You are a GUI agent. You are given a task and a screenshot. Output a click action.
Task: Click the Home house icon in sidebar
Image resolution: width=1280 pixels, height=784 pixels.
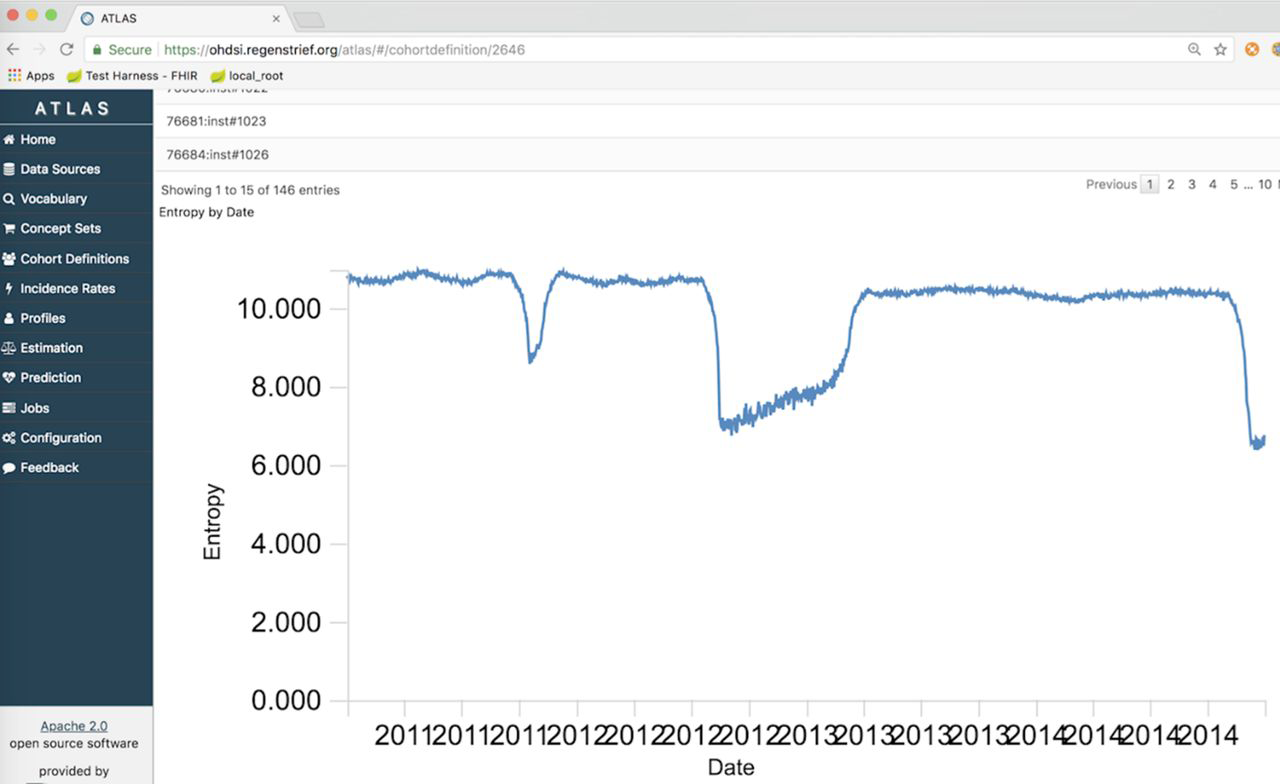point(9,140)
